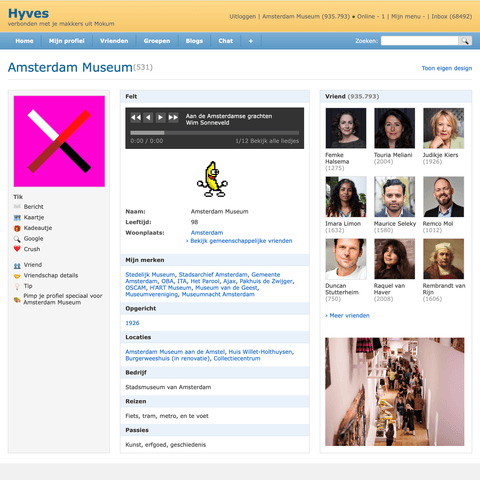Click the Vriend people icon
This screenshot has width=480, height=480.
point(17,265)
